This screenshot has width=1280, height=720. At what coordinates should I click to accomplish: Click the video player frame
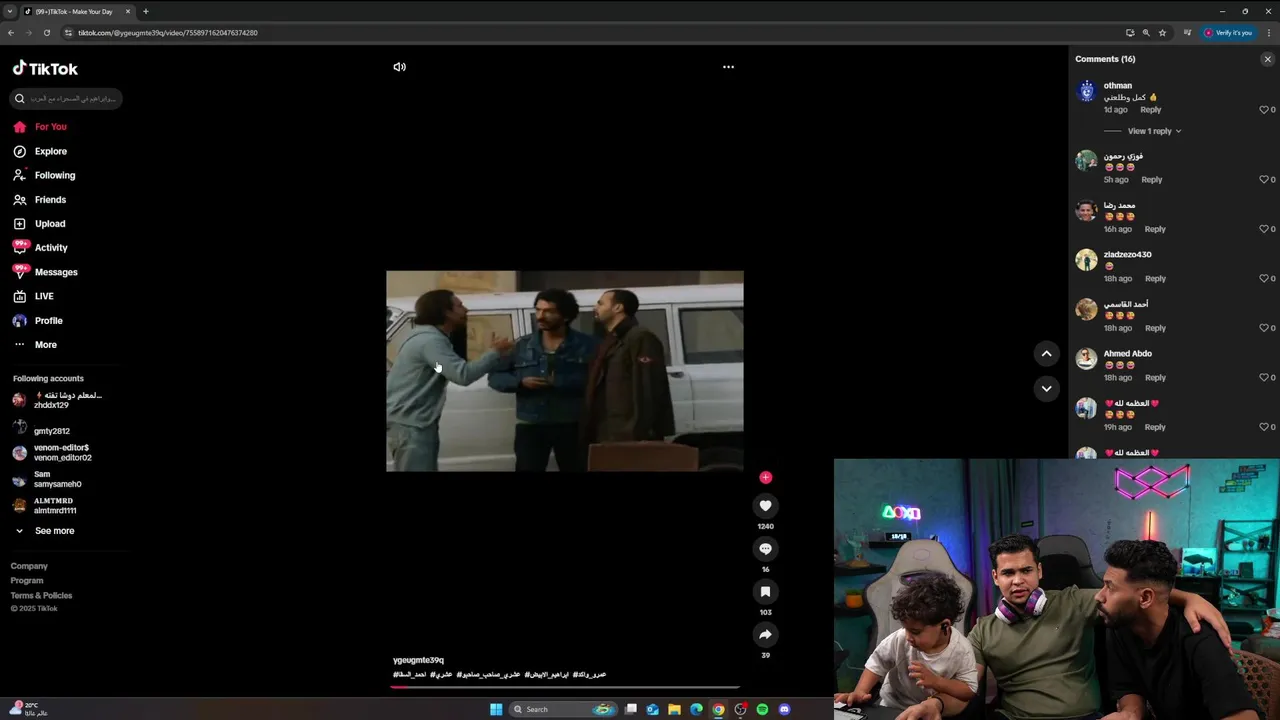tap(565, 371)
